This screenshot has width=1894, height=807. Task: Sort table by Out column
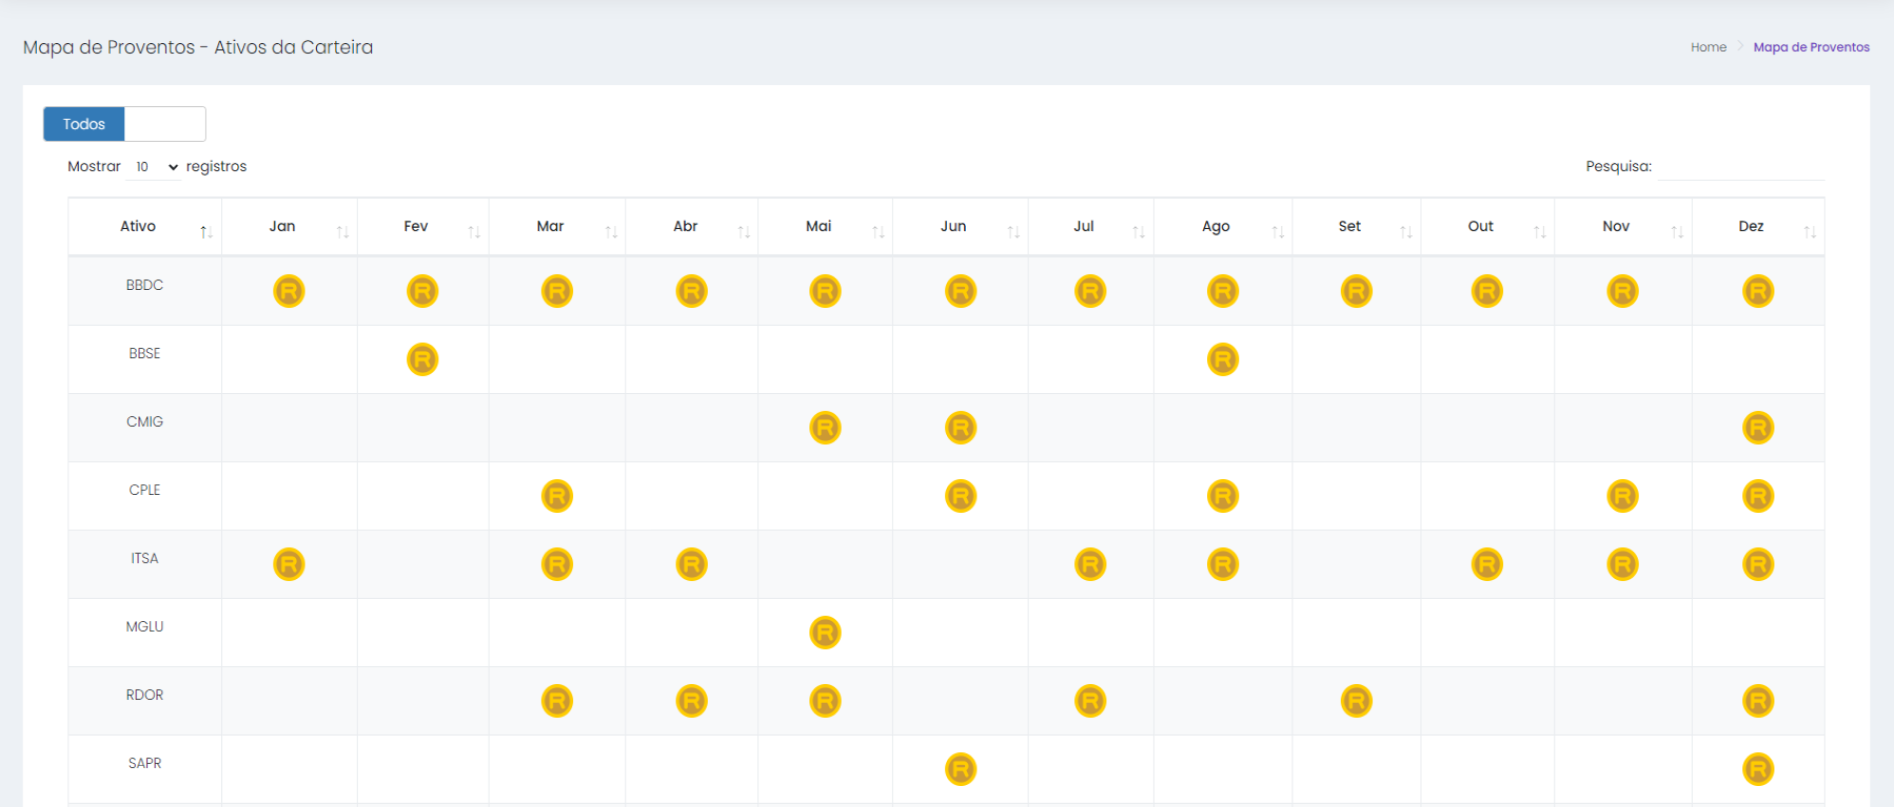1487,227
